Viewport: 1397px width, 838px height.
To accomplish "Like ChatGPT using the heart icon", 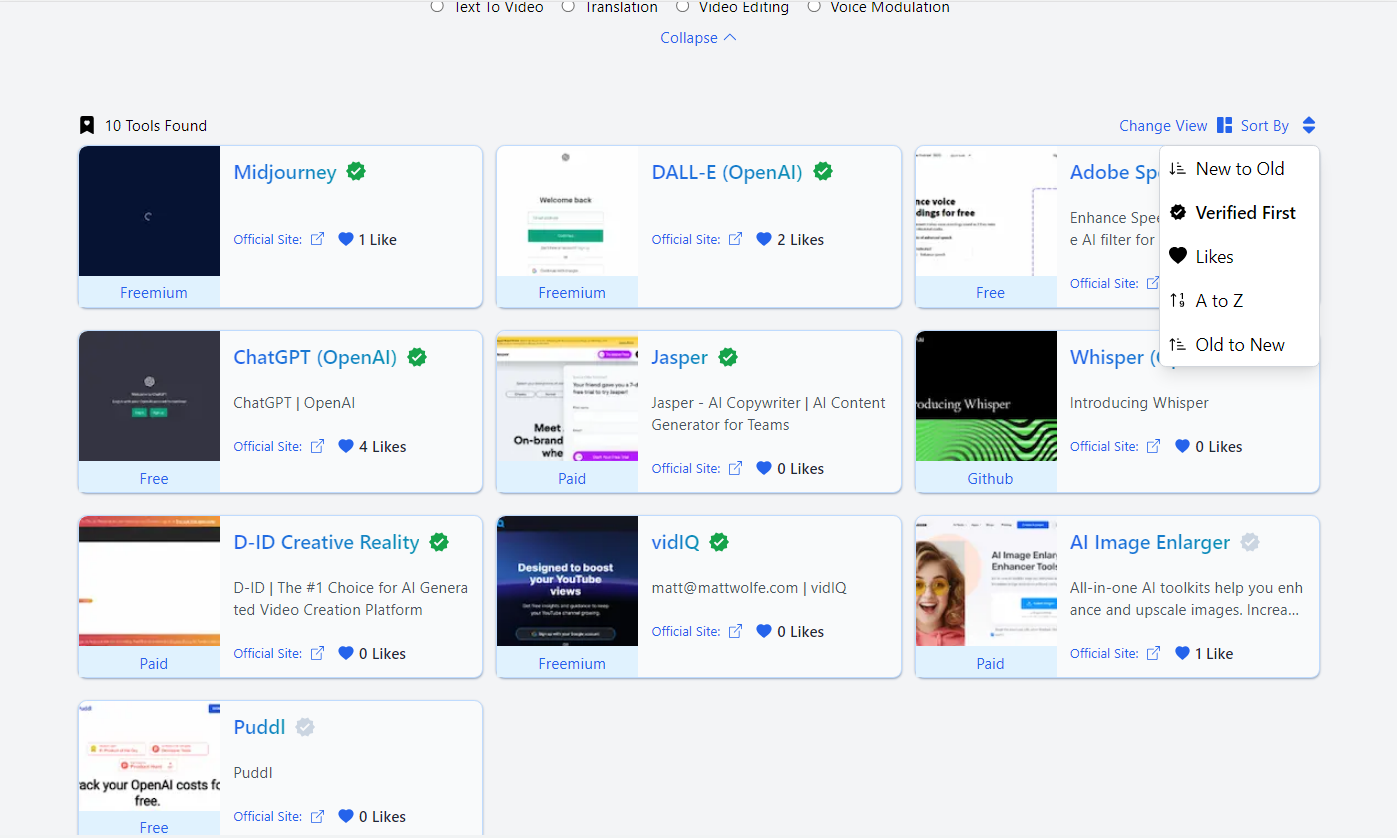I will coord(346,446).
